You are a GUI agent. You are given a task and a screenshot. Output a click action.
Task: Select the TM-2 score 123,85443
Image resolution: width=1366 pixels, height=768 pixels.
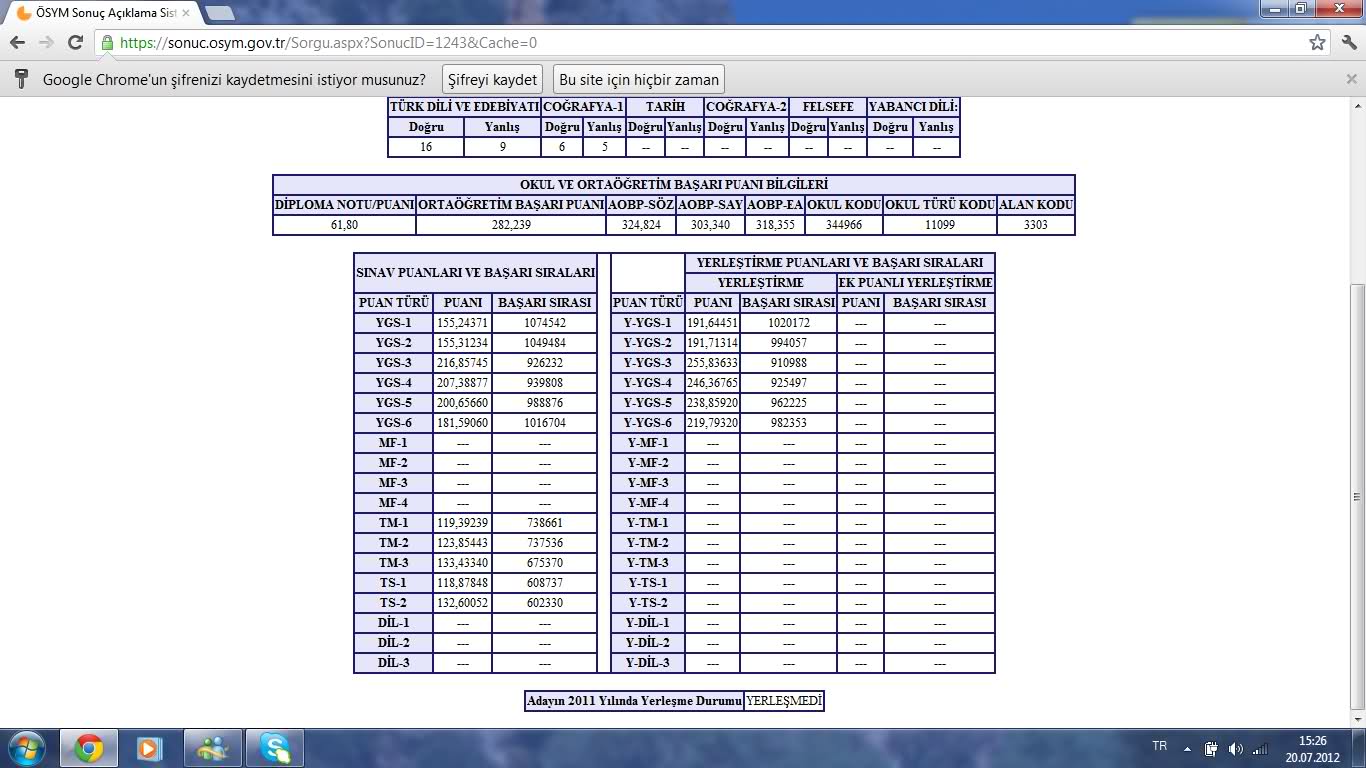(x=462, y=543)
